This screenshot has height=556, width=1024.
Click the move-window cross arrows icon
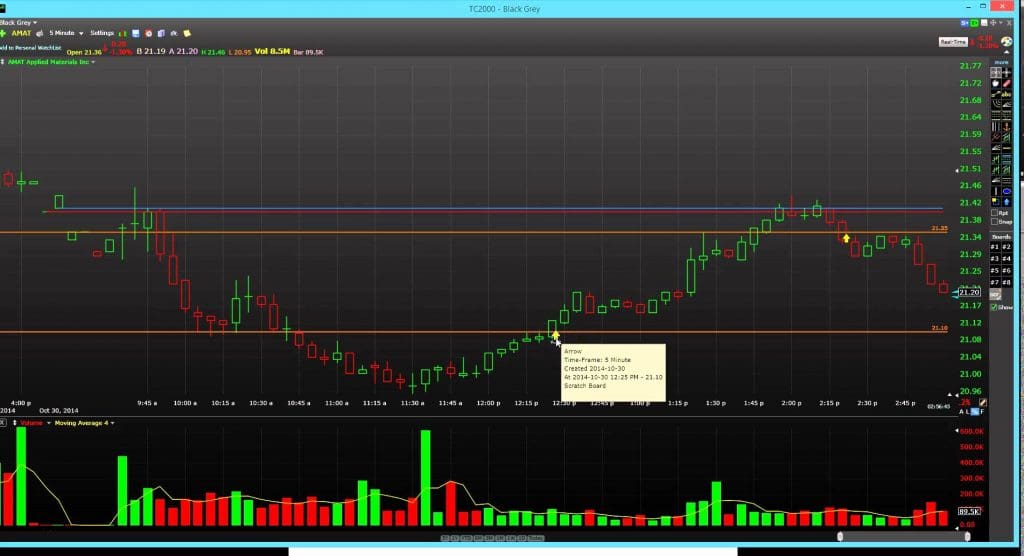click(x=993, y=23)
